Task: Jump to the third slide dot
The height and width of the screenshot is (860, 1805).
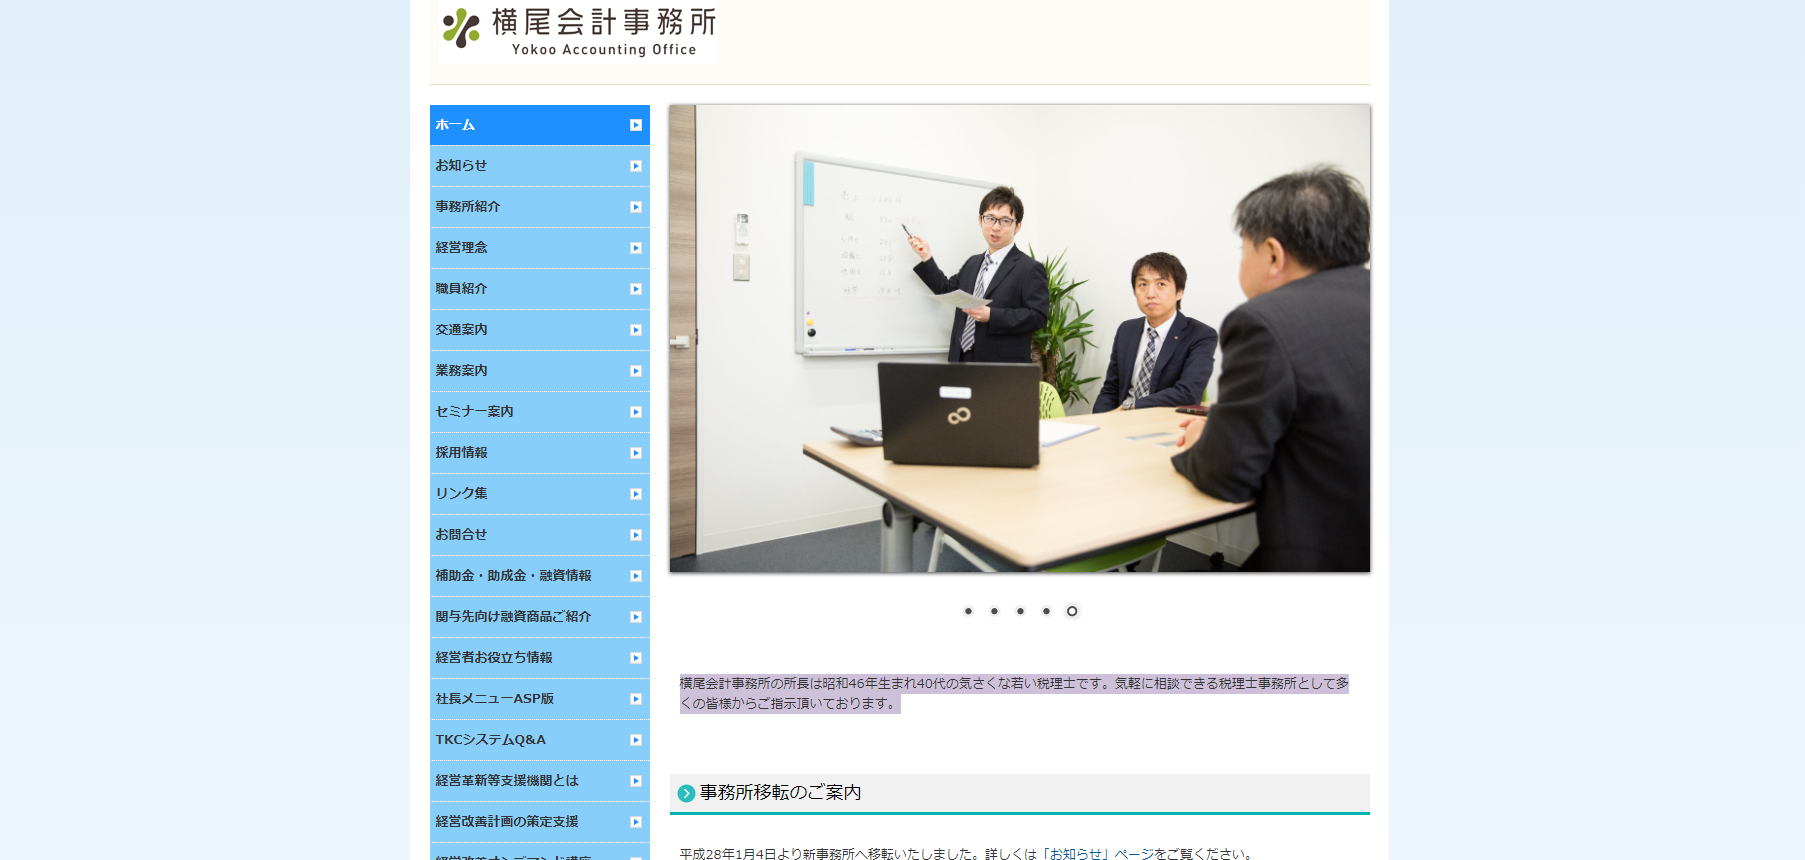Action: point(1020,611)
